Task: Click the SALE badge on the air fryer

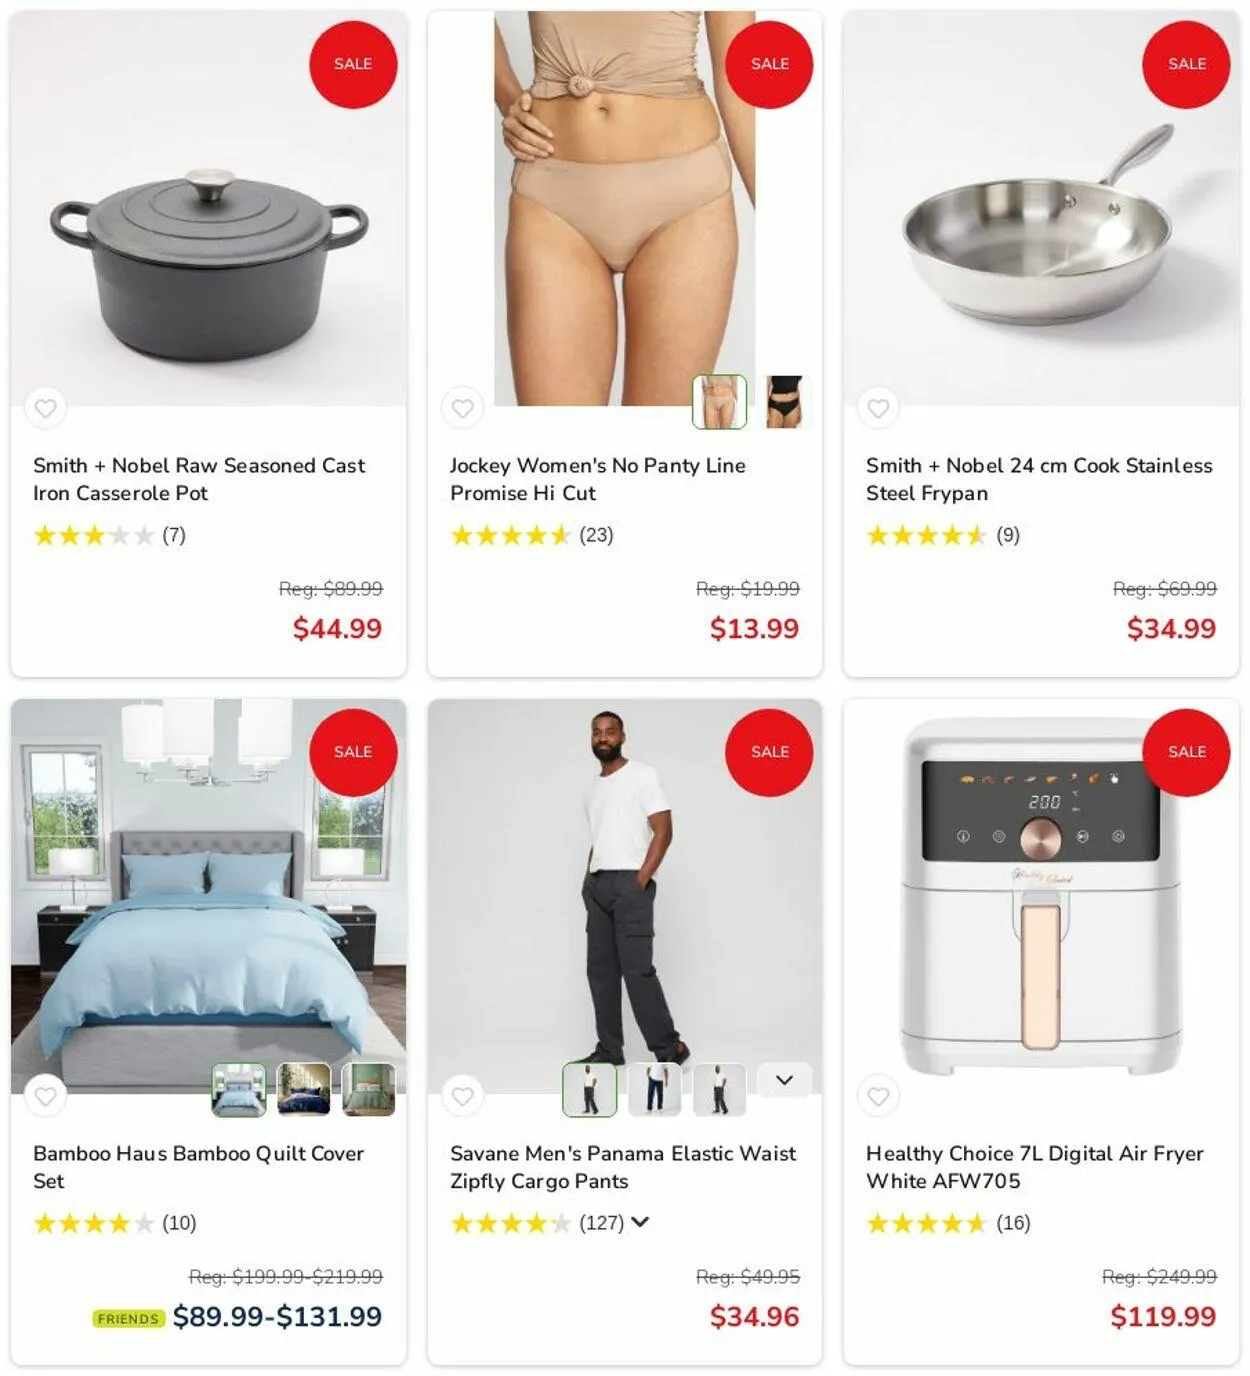Action: (1186, 752)
